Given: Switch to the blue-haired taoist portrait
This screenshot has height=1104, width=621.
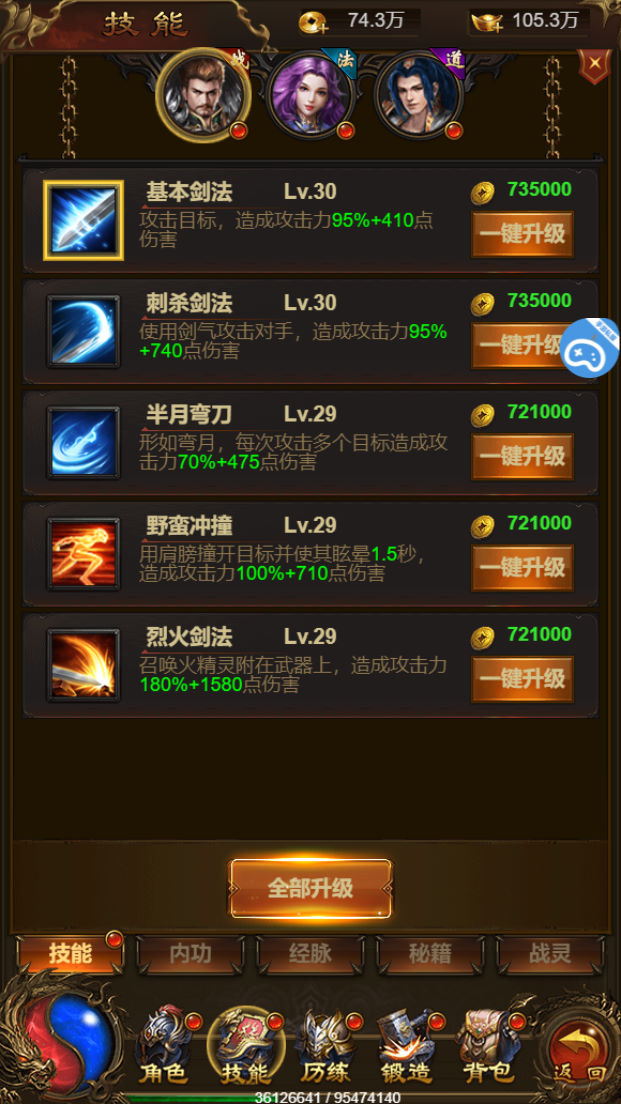Looking at the screenshot, I should click(419, 94).
